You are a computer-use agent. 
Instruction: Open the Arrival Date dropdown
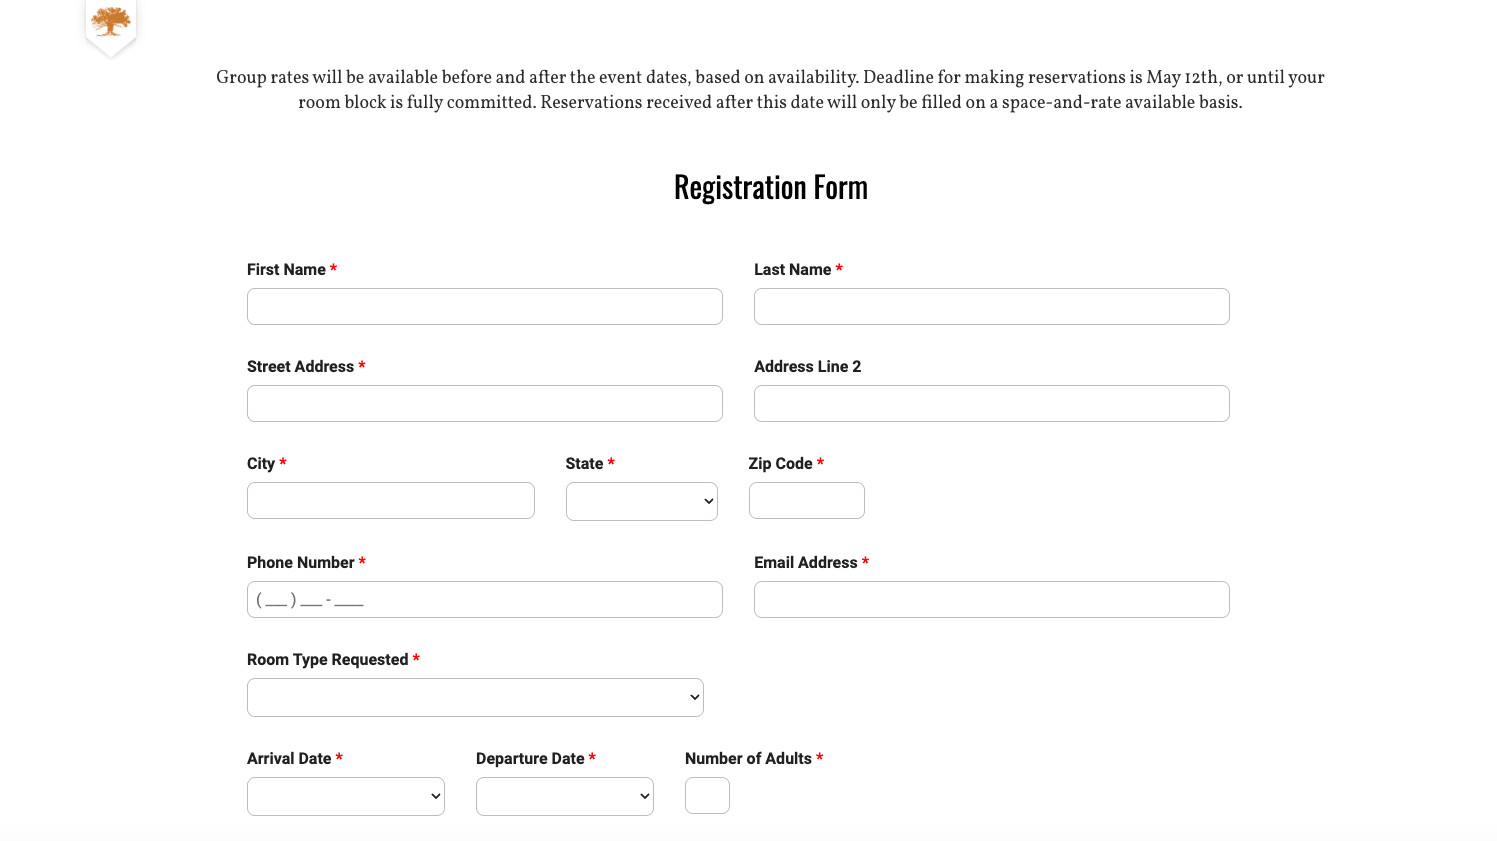[345, 797]
